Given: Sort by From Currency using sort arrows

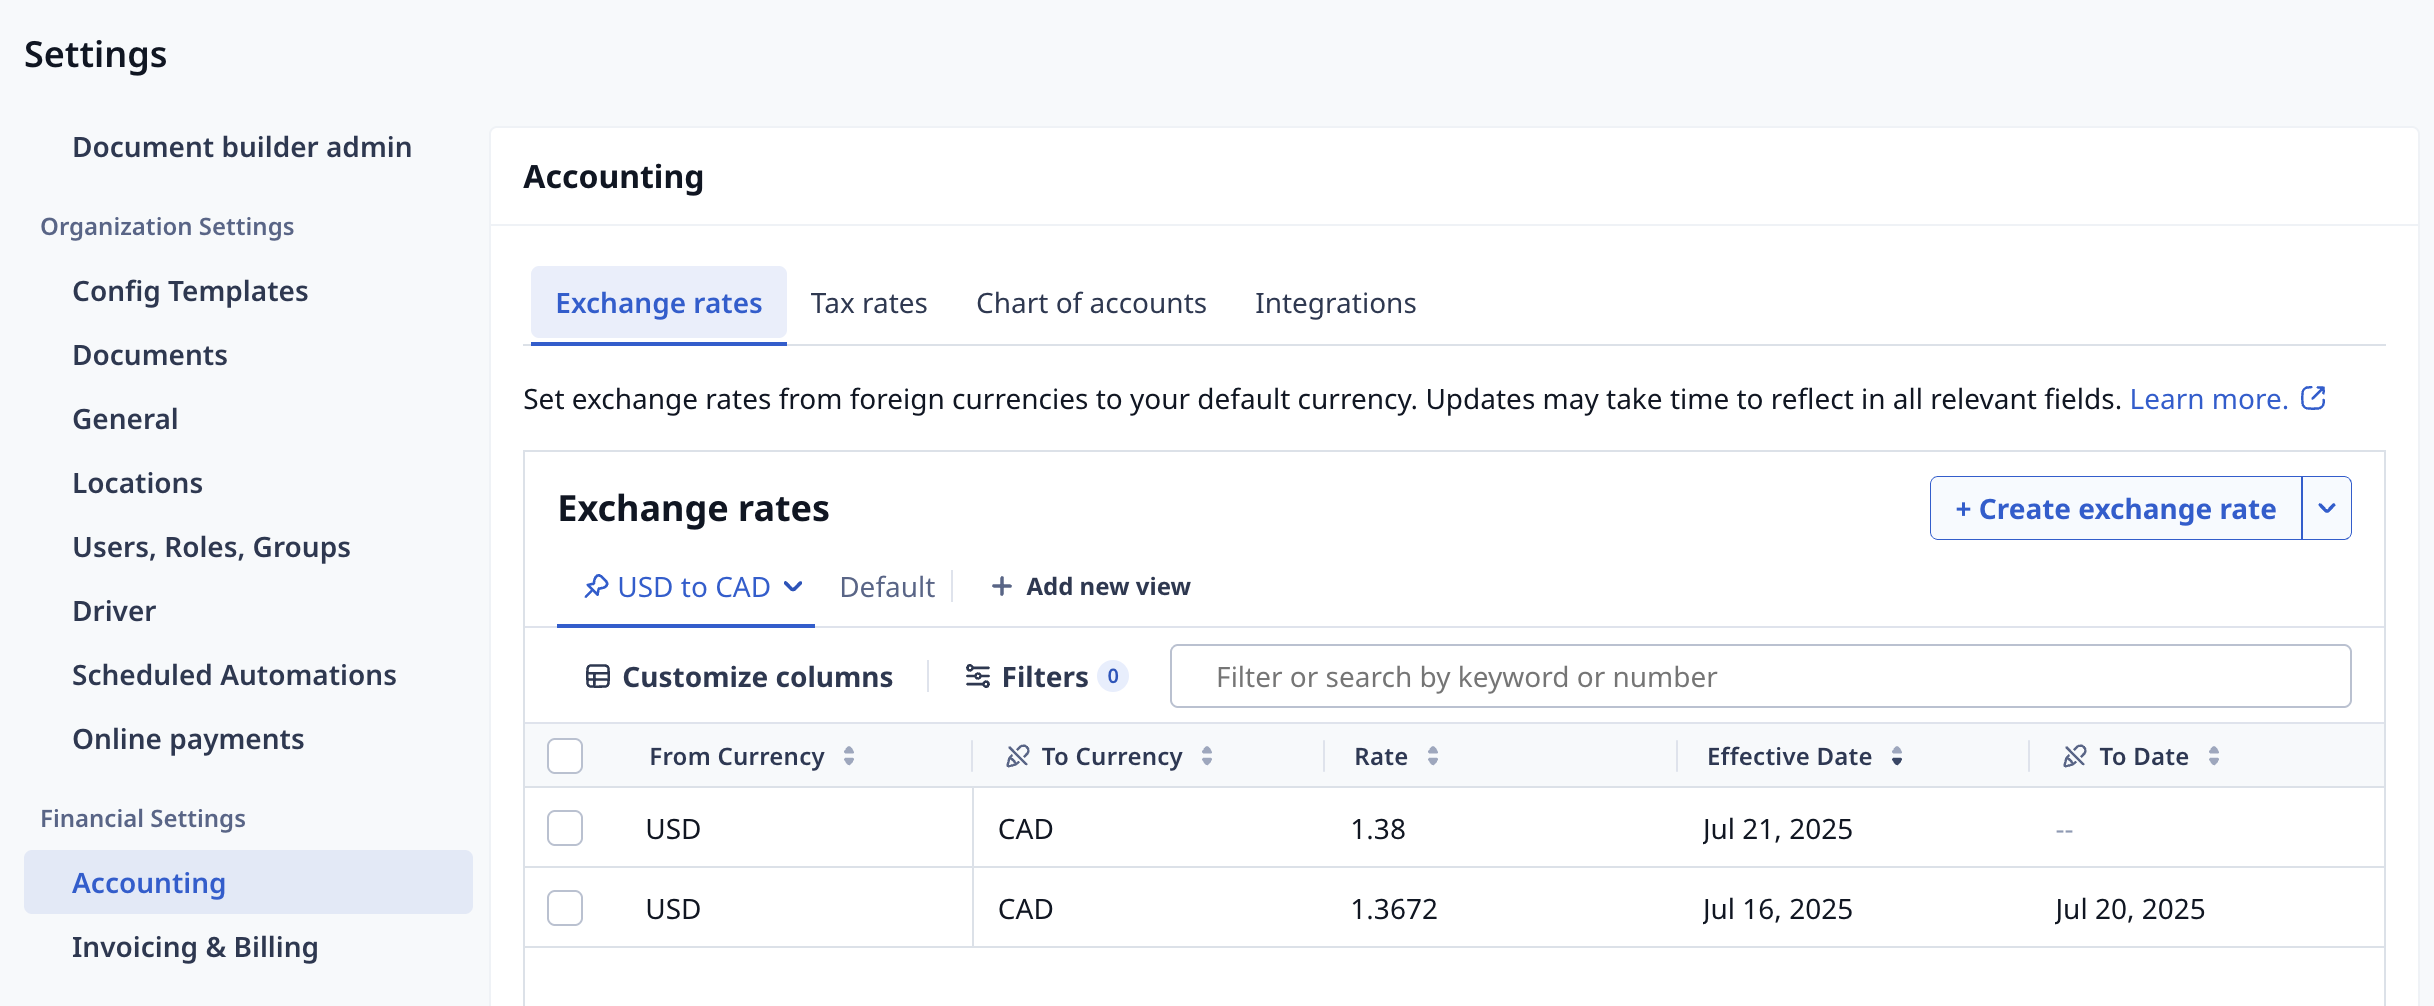Looking at the screenshot, I should 849,756.
